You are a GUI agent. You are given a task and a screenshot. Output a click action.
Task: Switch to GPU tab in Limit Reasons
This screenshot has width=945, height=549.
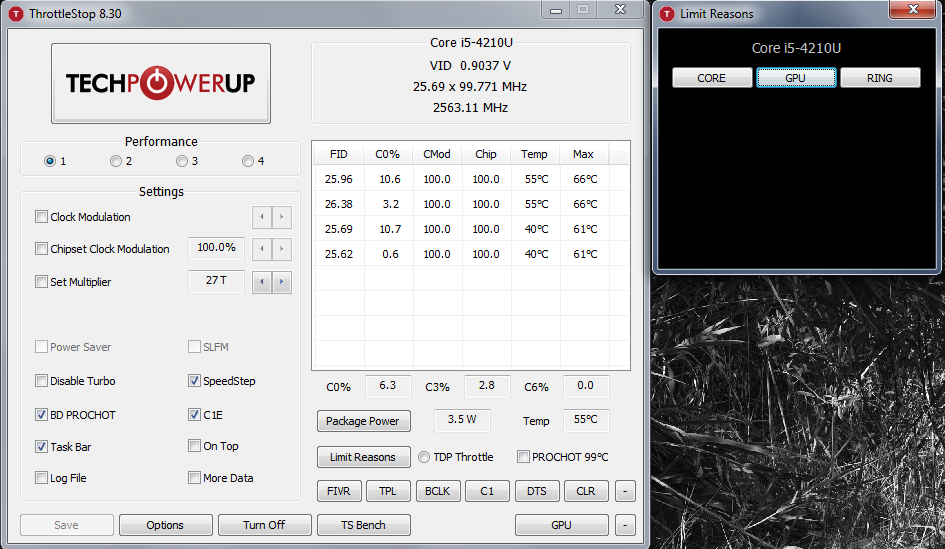pos(796,78)
